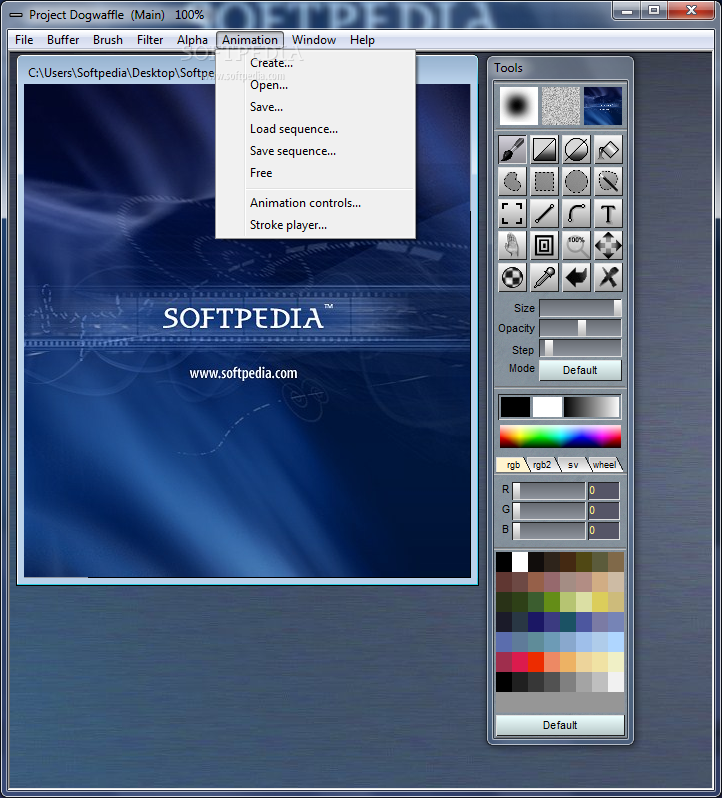
Task: Adjust the R channel slider
Action: [x=548, y=491]
